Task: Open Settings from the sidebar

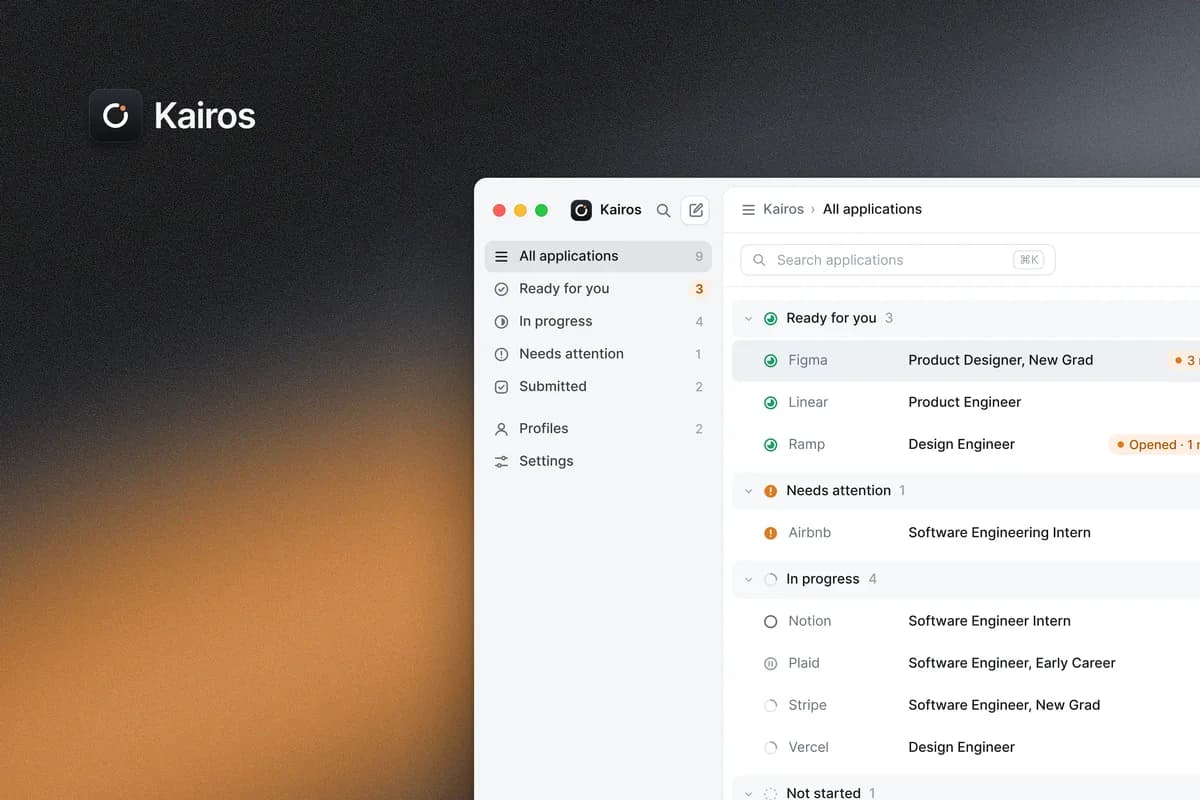Action: [x=598, y=461]
